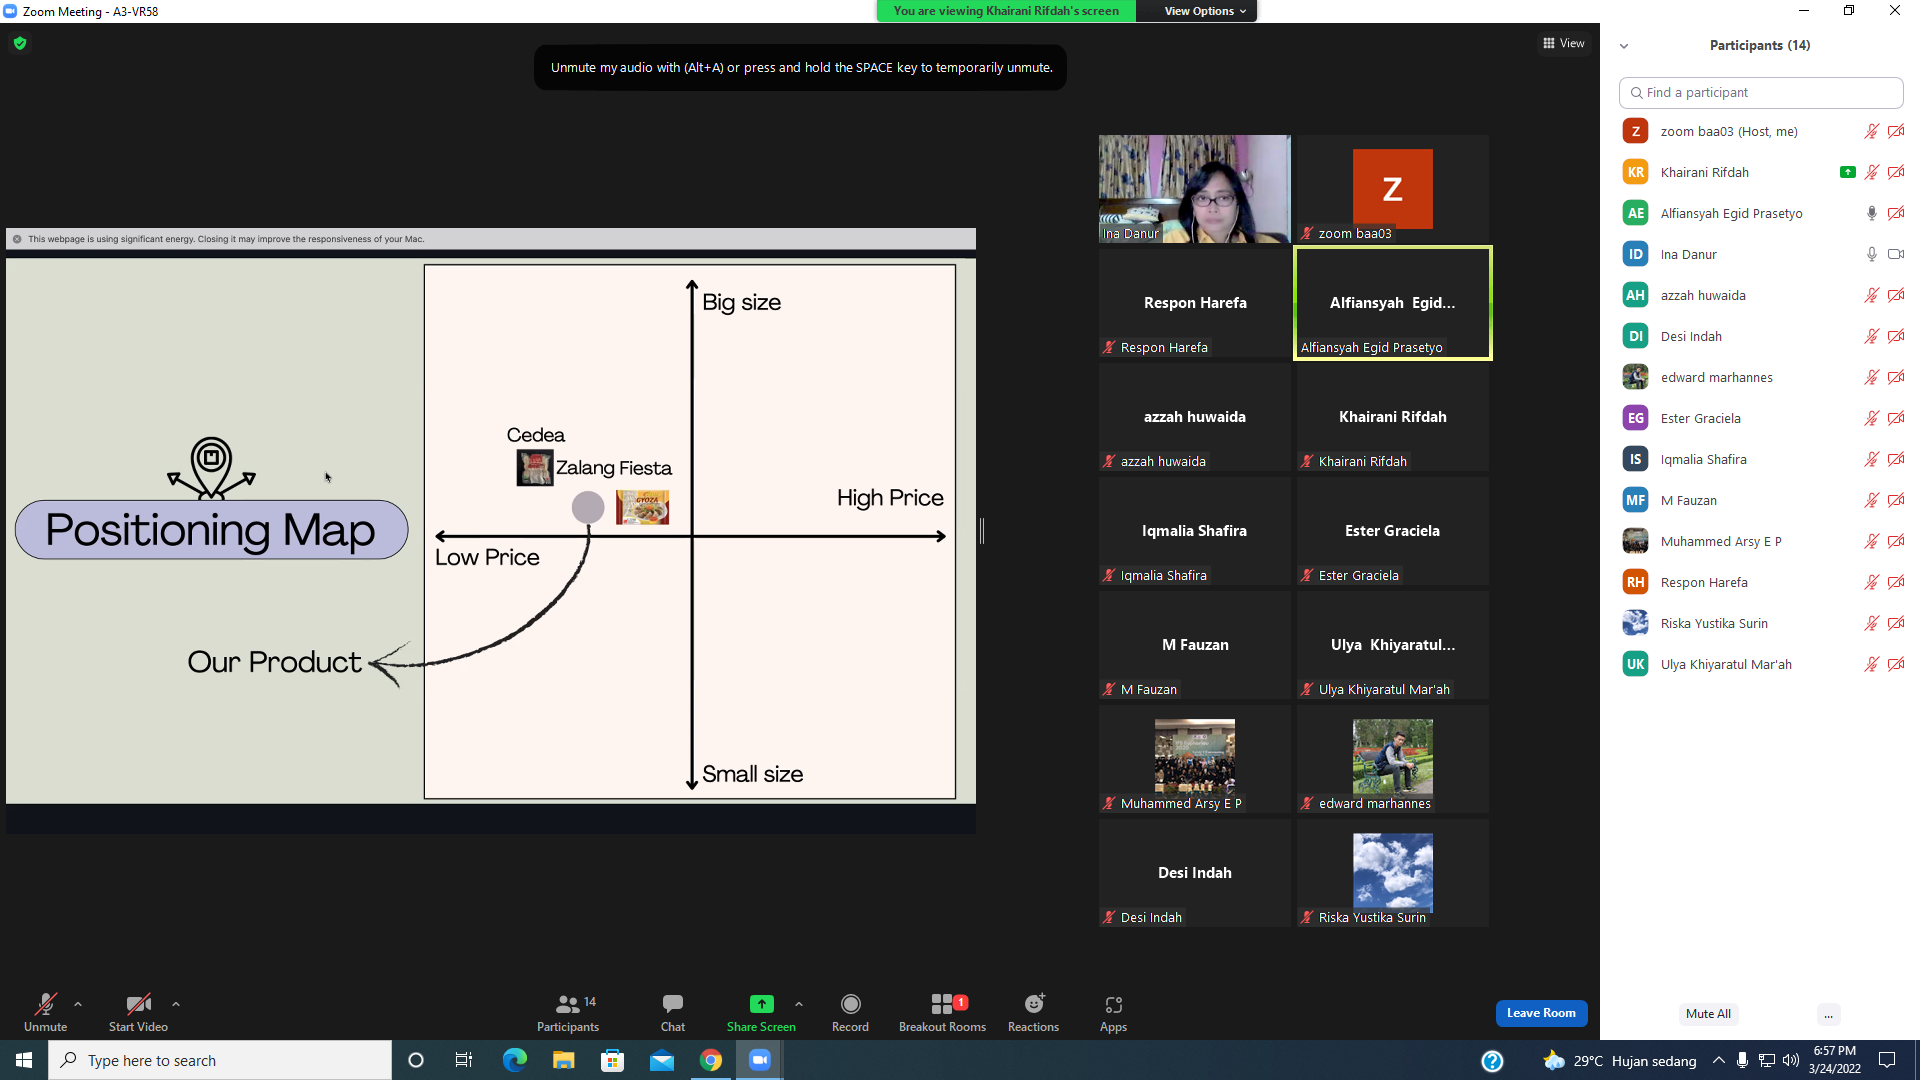Click video-off icon for Respon Harefa

coord(1896,582)
